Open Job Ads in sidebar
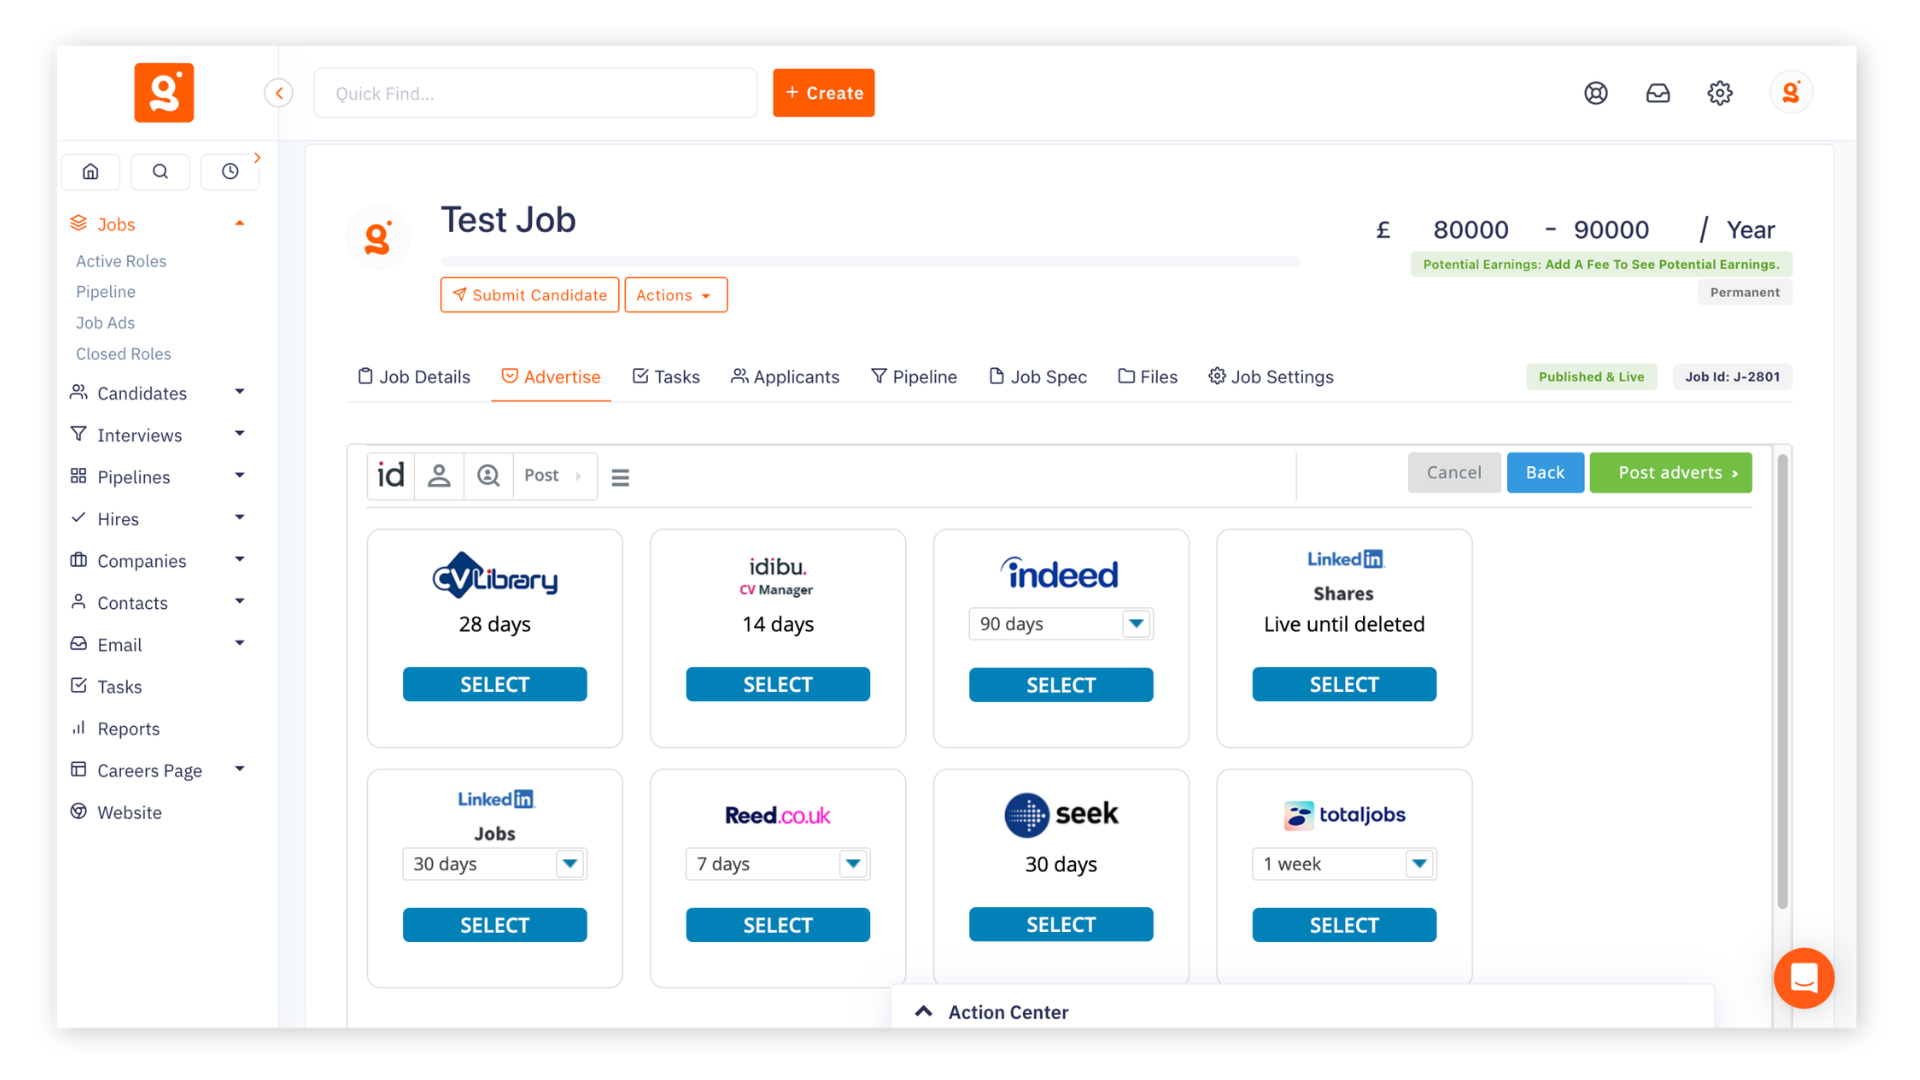 (105, 323)
